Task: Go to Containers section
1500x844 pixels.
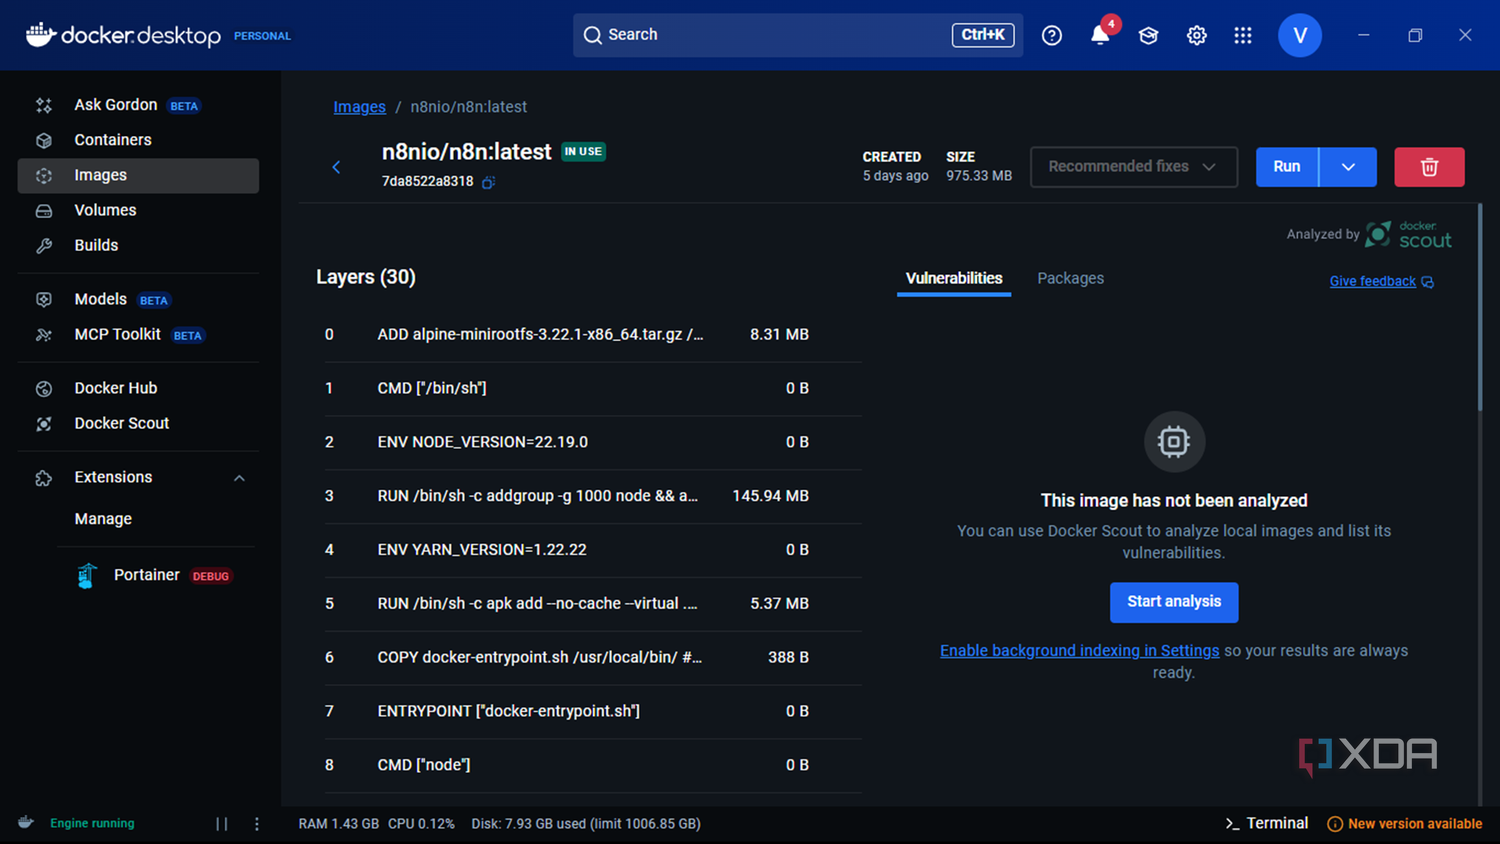Action: [x=138, y=140]
